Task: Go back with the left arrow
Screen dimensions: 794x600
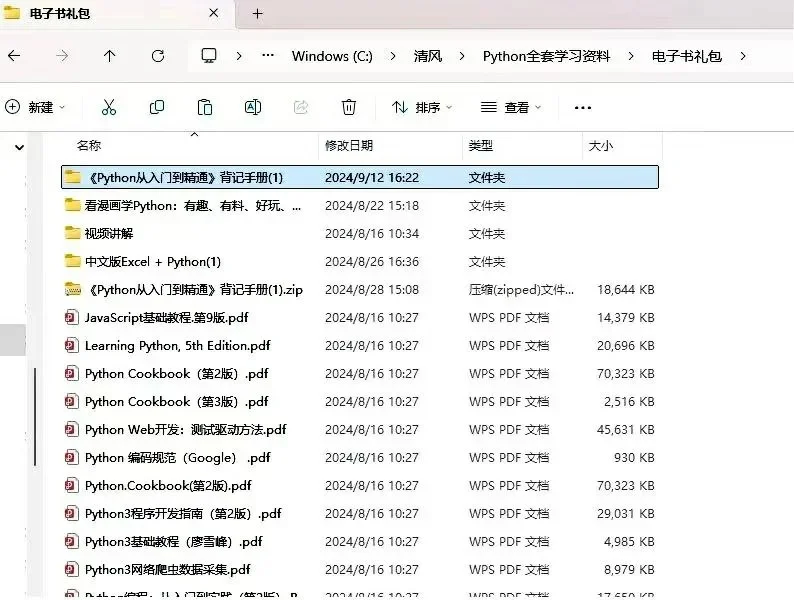Action: pyautogui.click(x=14, y=56)
